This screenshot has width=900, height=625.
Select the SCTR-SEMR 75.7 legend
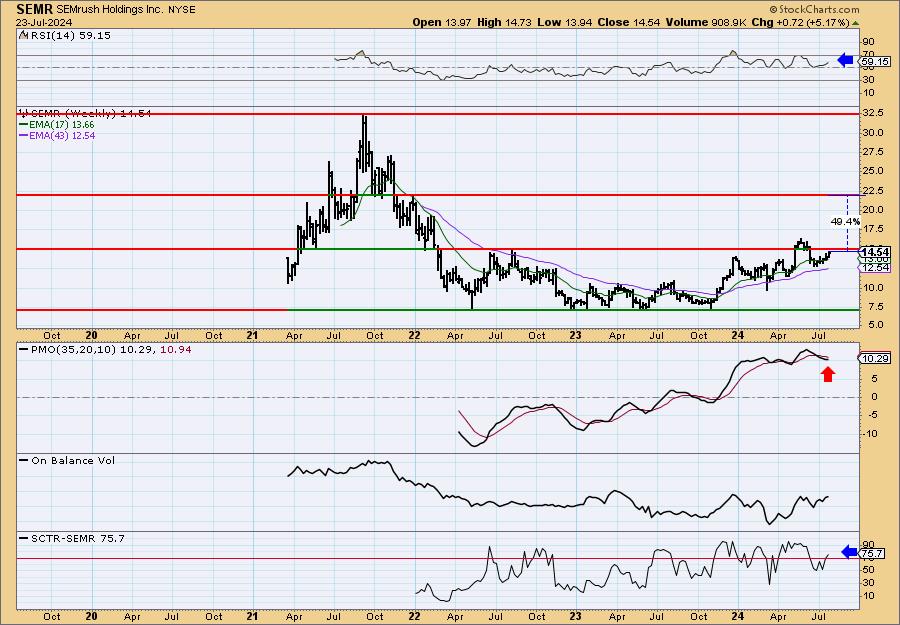[77, 538]
